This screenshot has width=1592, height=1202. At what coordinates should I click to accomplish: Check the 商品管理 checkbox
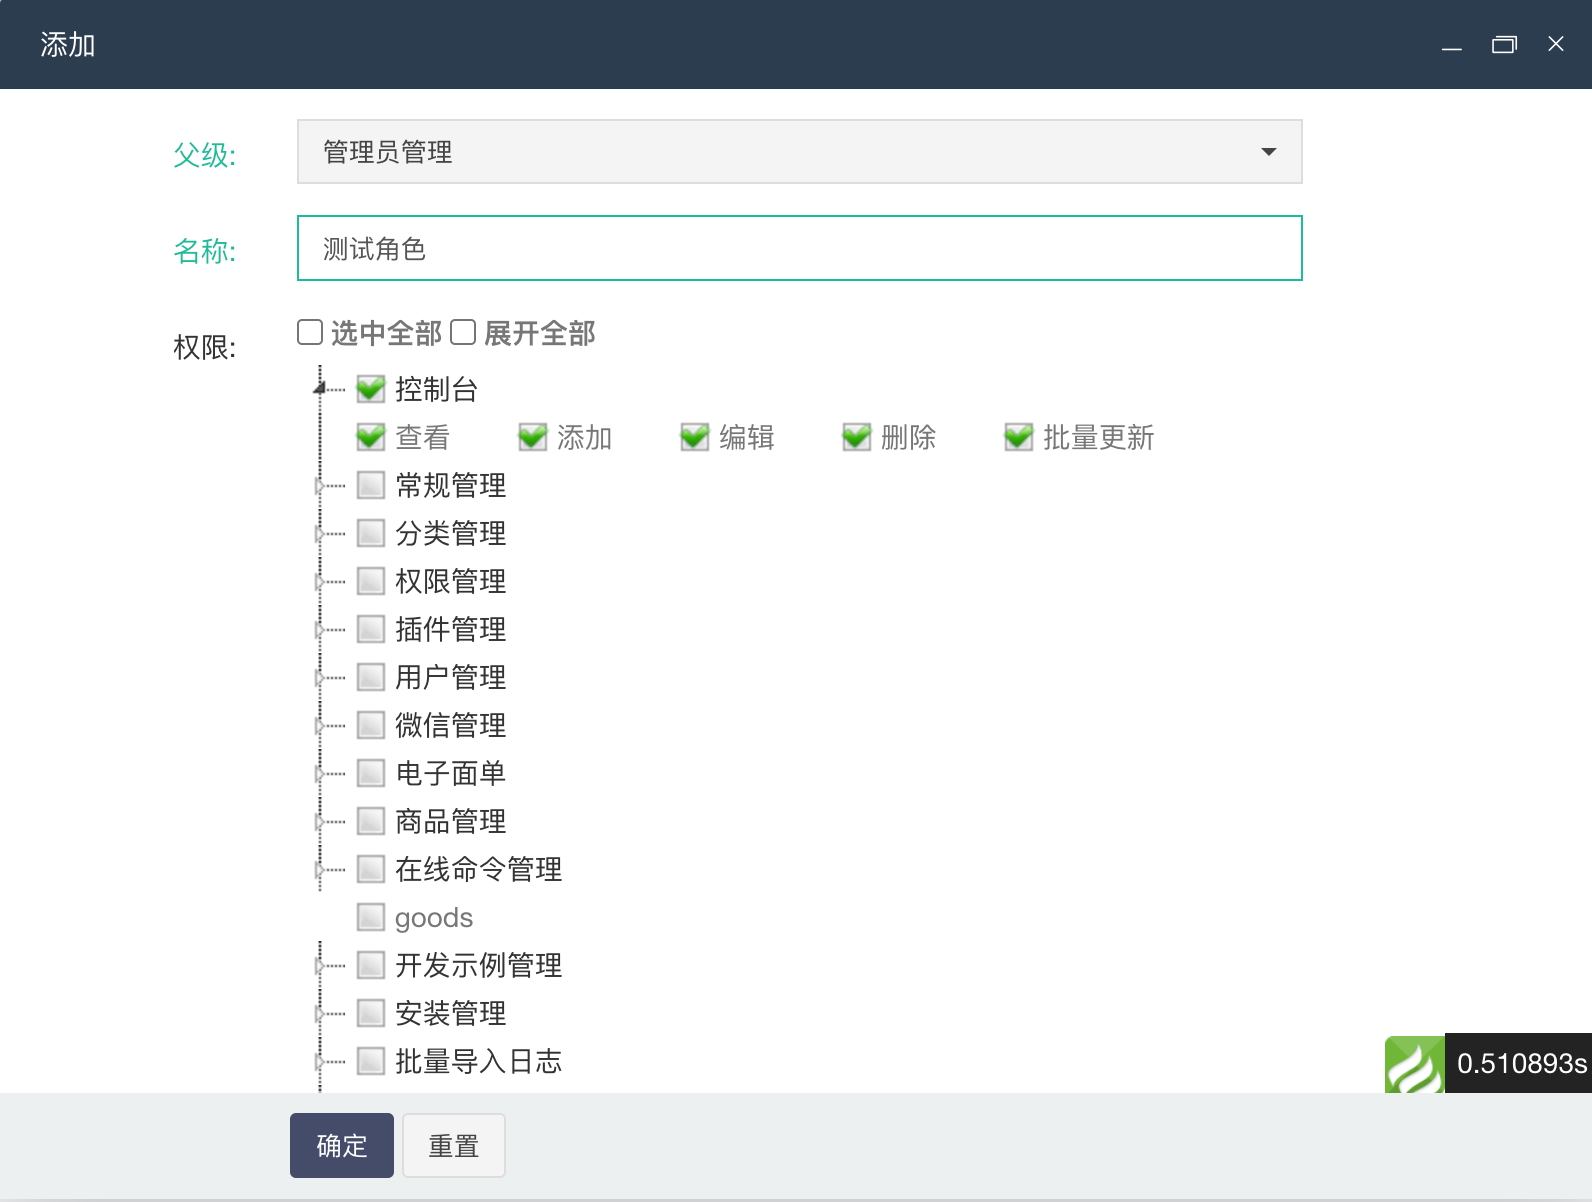point(371,821)
